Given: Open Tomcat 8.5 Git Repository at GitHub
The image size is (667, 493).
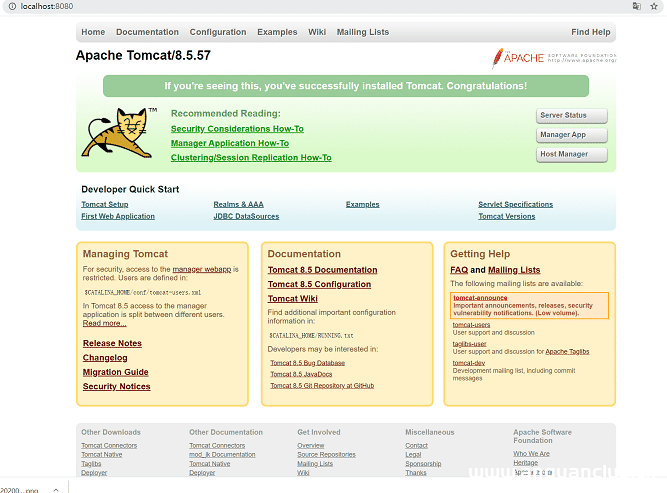Looking at the screenshot, I should coord(322,386).
